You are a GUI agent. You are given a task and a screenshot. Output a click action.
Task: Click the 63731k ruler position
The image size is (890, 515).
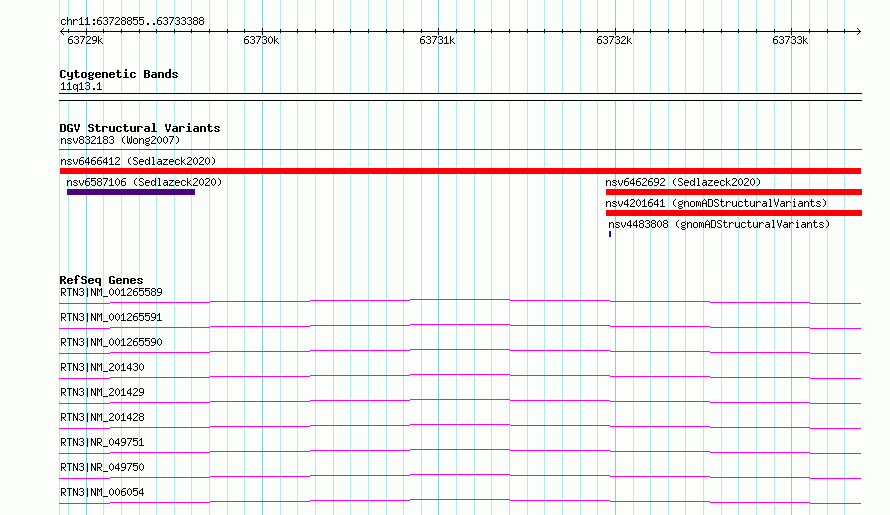[437, 40]
